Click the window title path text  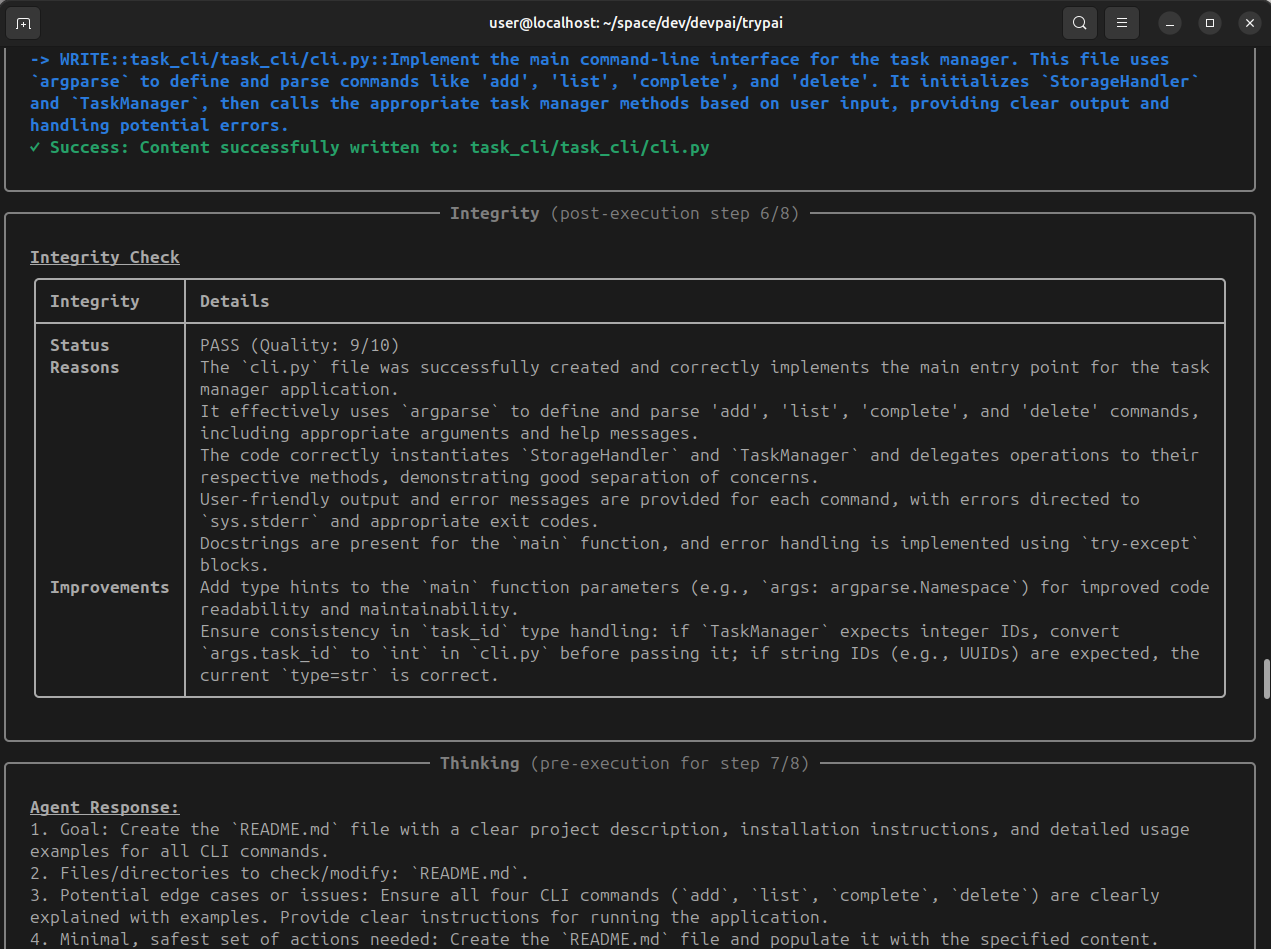pos(635,22)
